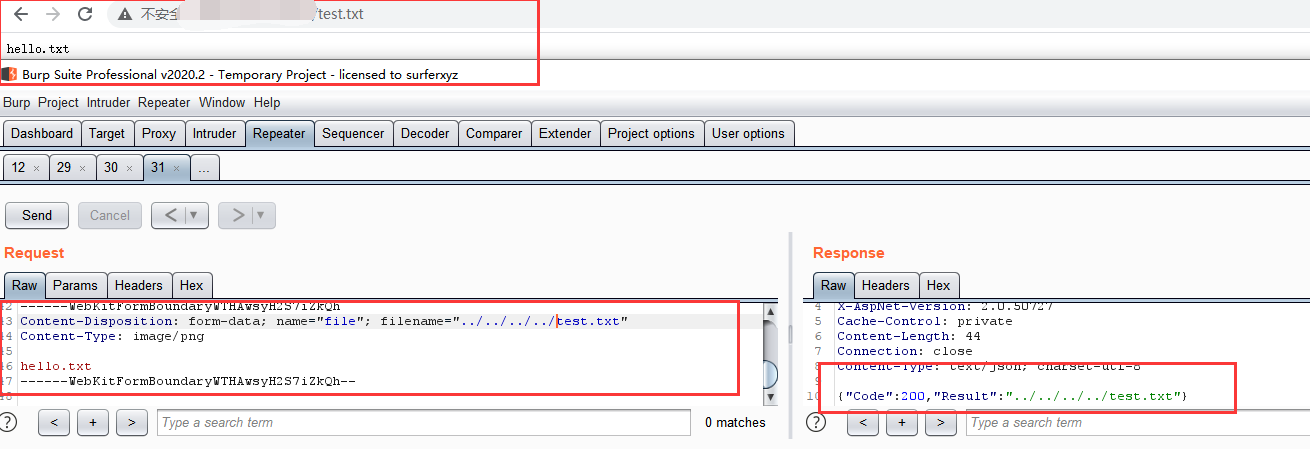Switch request view to Params

click(x=76, y=285)
